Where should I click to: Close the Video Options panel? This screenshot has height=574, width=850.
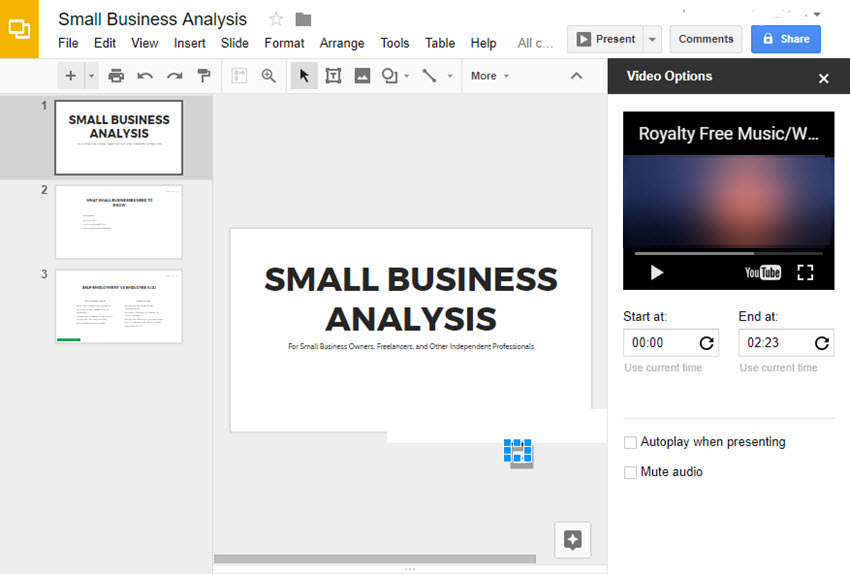[x=823, y=79]
